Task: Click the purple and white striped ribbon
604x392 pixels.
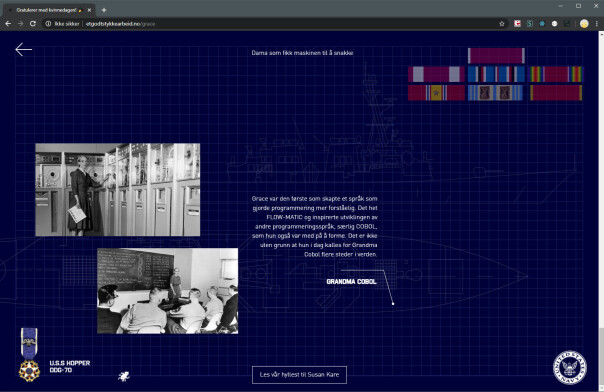Action: [x=436, y=74]
